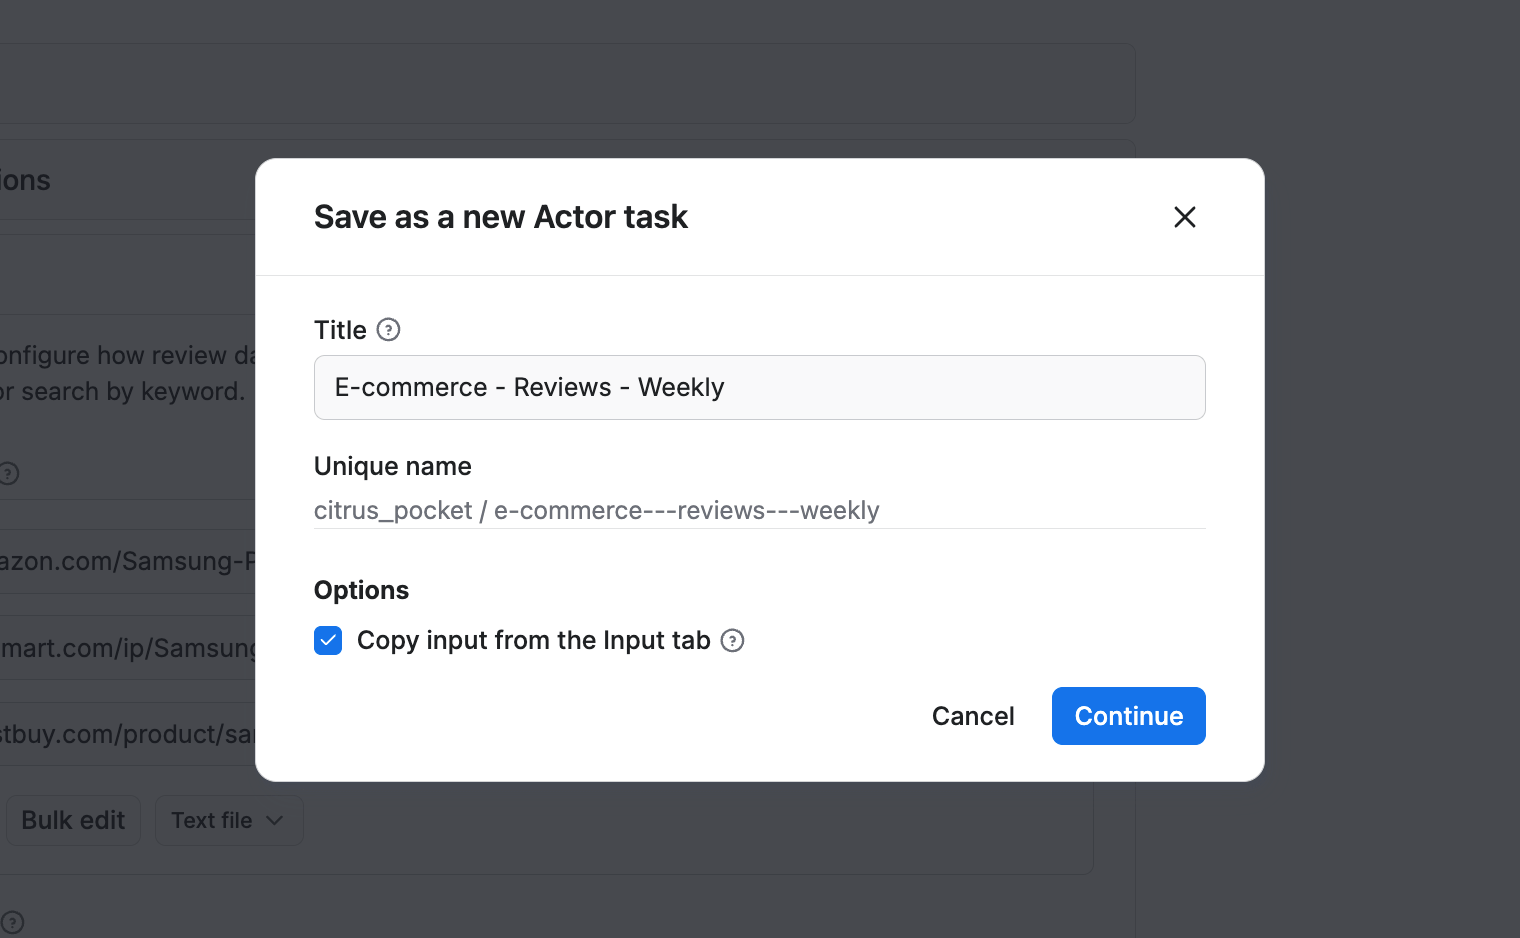Click the chevron arrow on Text file
Viewport: 1520px width, 938px height.
(275, 821)
